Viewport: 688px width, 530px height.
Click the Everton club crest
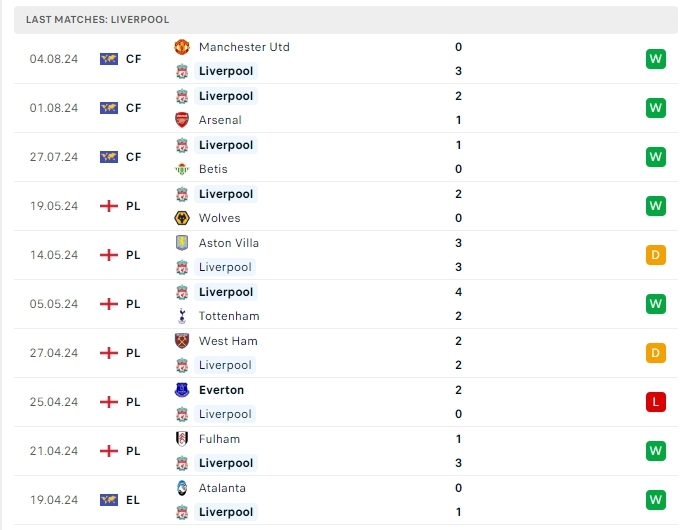(182, 390)
